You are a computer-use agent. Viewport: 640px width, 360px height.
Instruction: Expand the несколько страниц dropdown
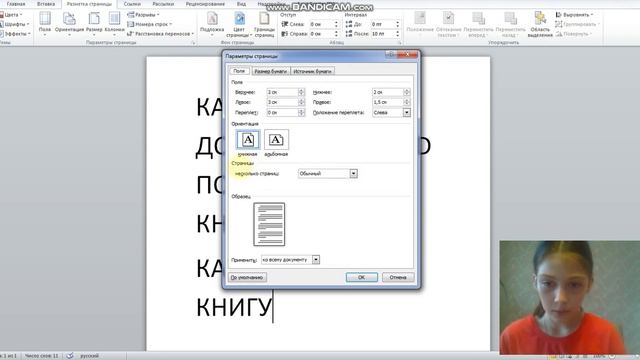353,173
